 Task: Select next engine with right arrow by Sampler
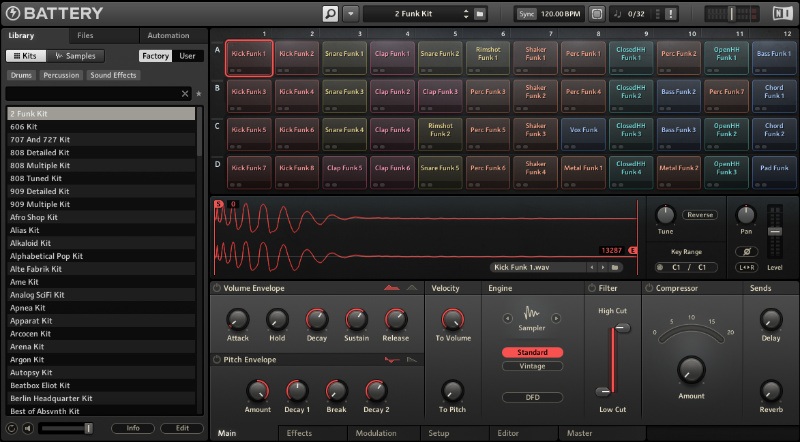coord(556,318)
